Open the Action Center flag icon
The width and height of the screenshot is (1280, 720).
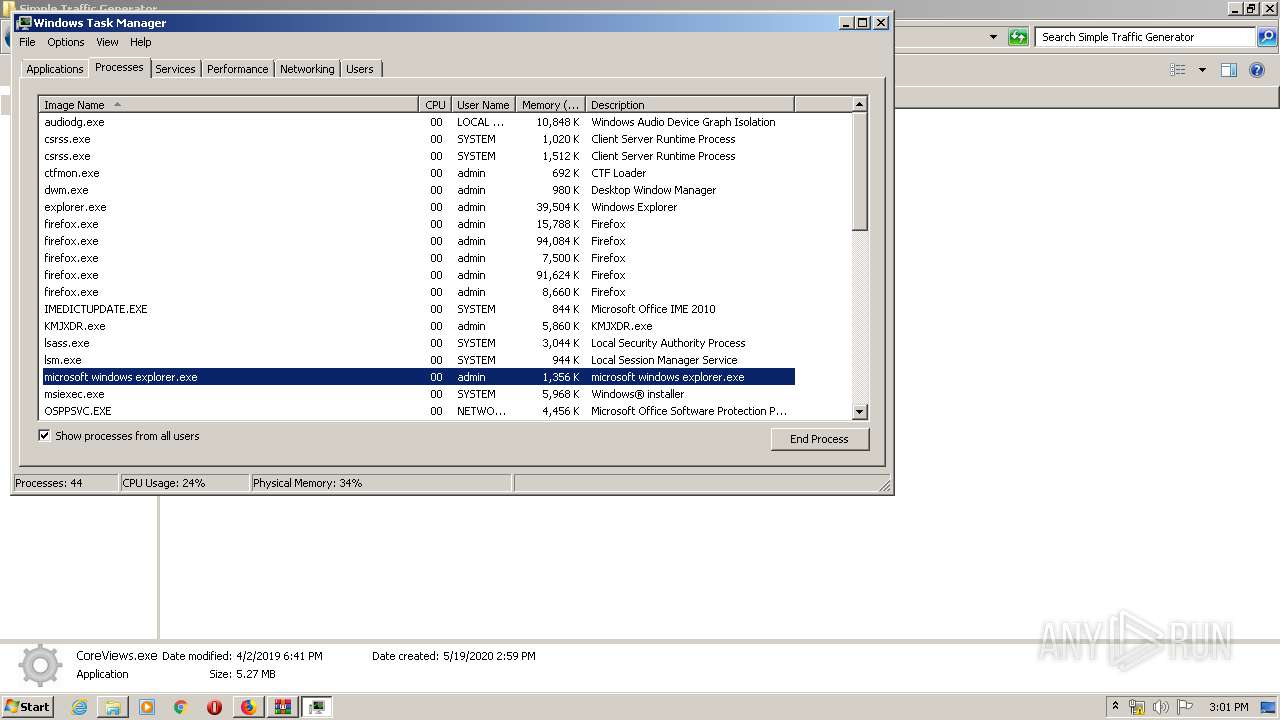tap(1185, 707)
